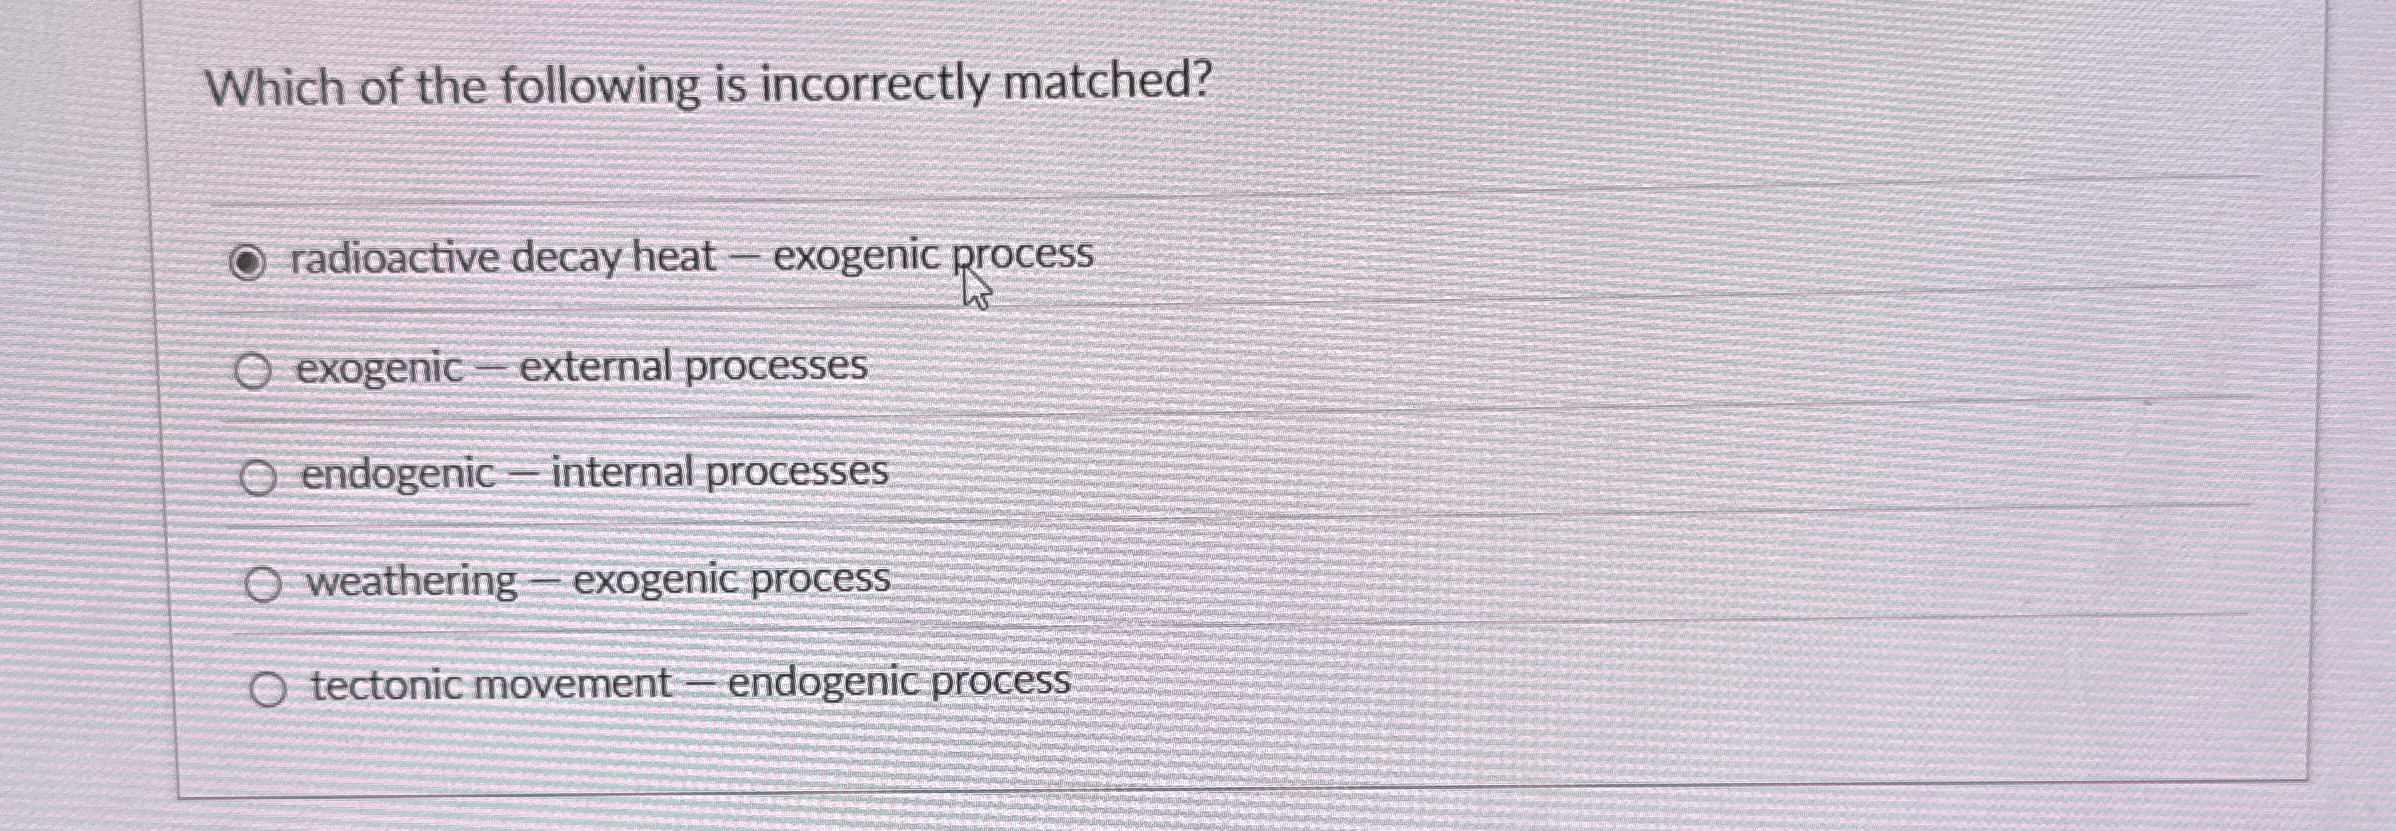Viewport: 2396px width, 831px height.
Task: Click the text 'tectonic movement — endogenic process'
Action: [x=685, y=683]
